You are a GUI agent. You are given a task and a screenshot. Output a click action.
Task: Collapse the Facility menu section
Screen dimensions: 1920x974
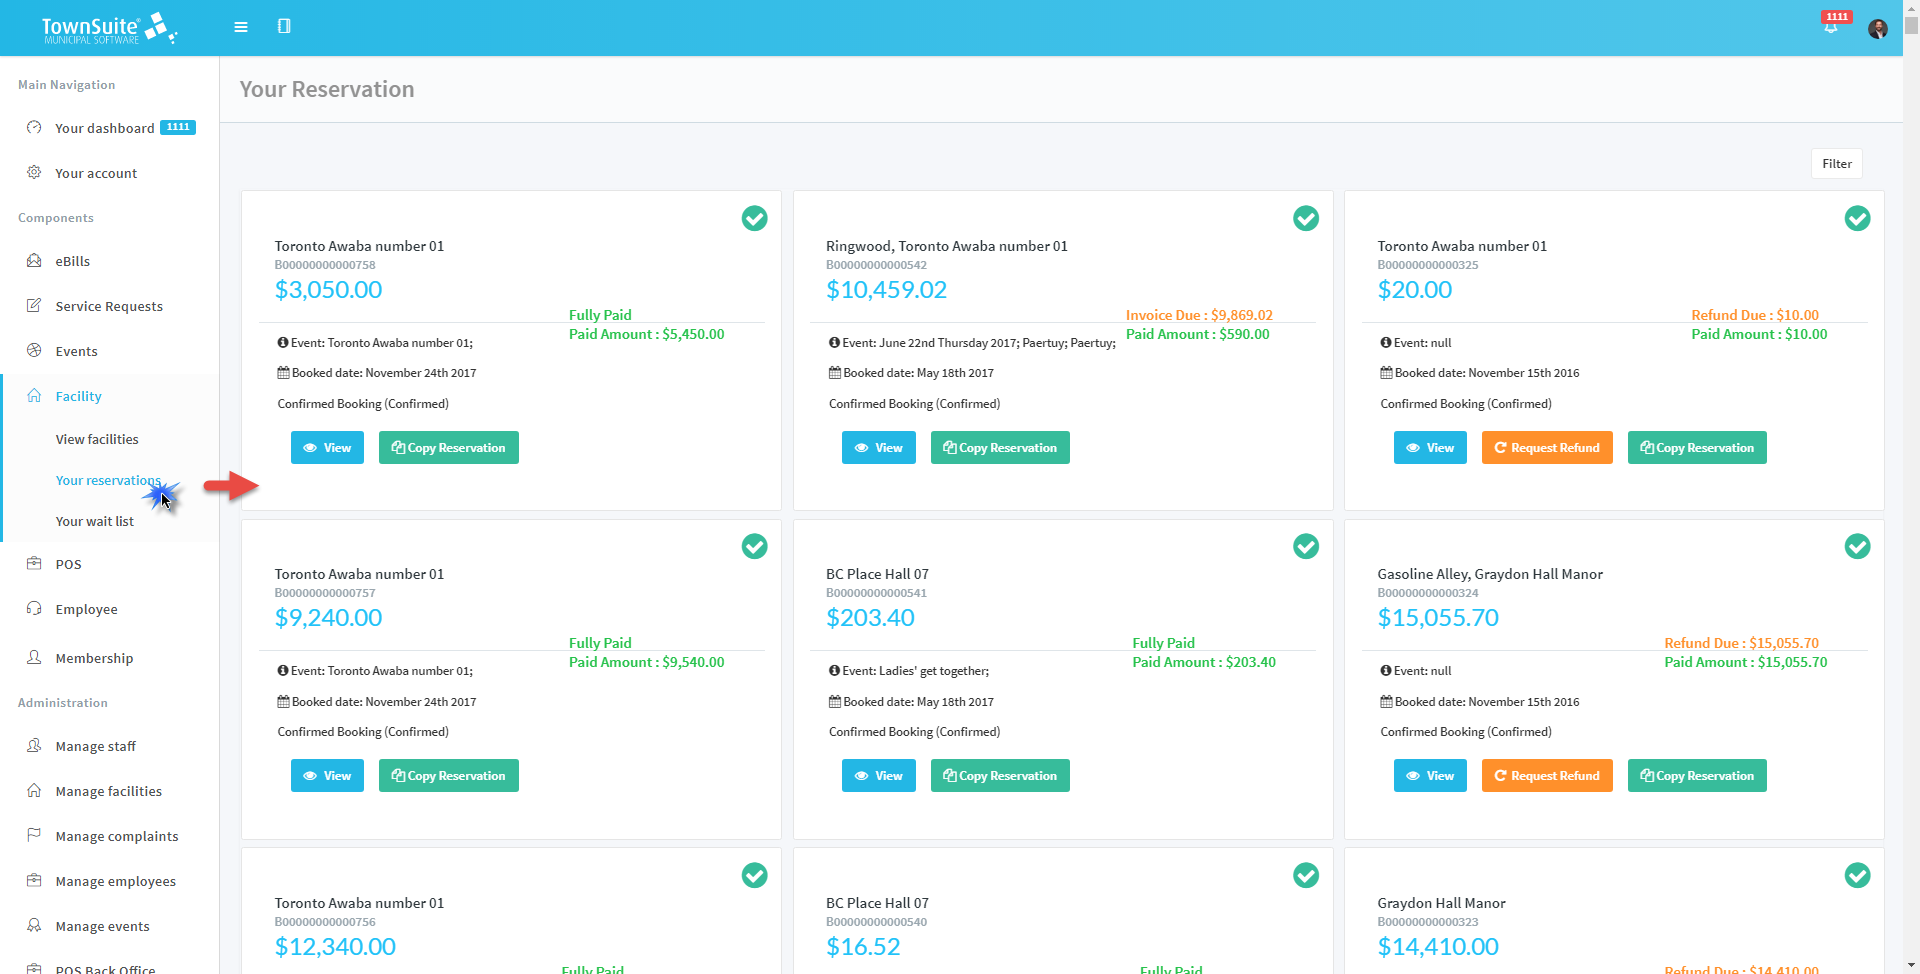point(79,396)
